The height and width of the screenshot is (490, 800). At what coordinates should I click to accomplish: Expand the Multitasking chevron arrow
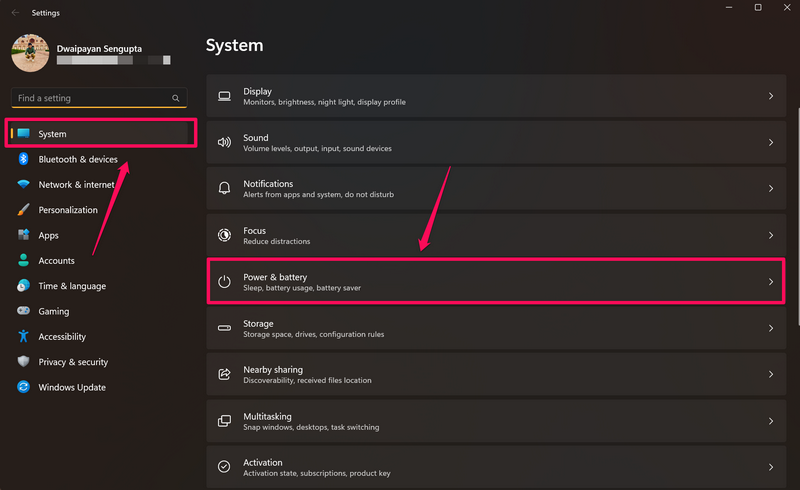tap(770, 421)
